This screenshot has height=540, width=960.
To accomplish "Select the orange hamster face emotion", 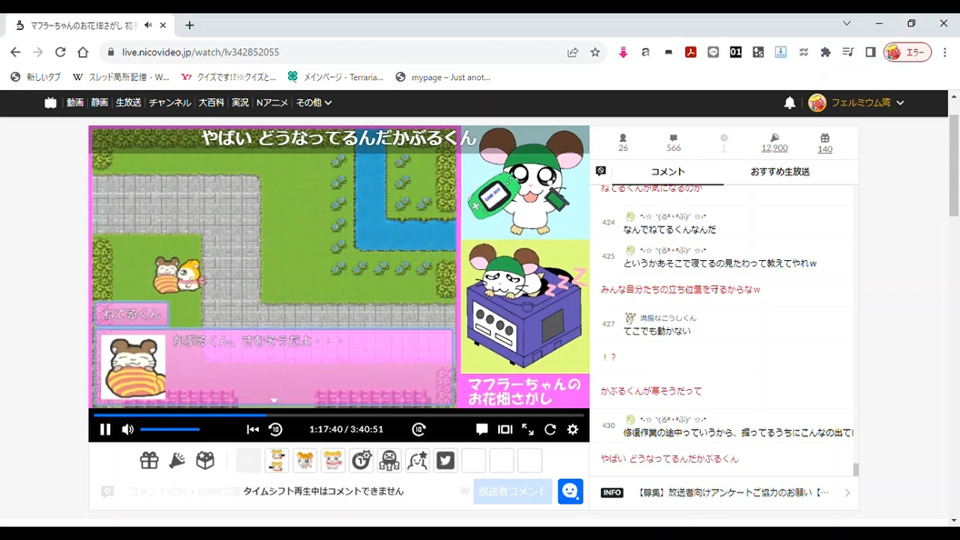I will click(x=305, y=460).
